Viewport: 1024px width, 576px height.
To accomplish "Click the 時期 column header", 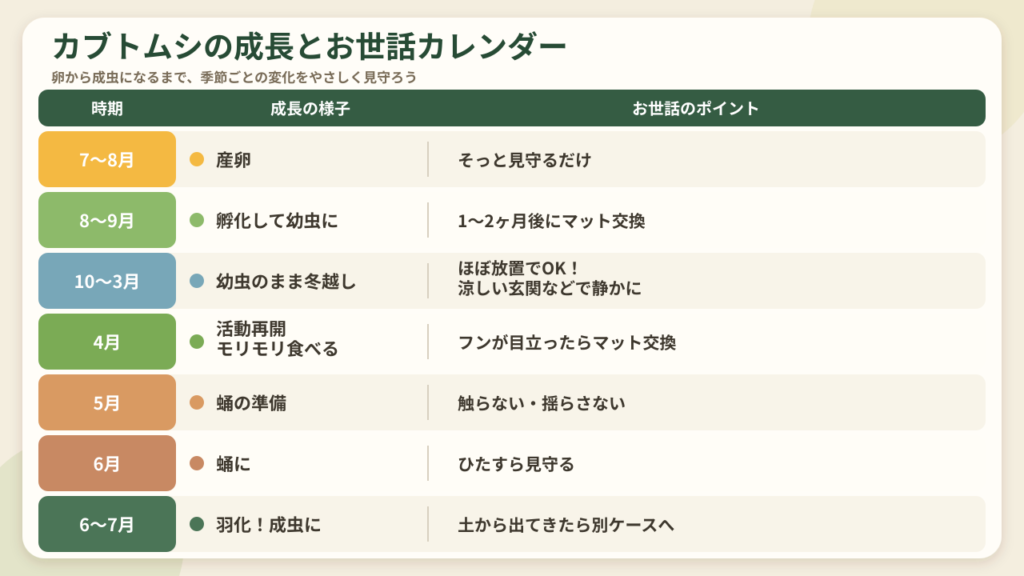I will click(107, 108).
